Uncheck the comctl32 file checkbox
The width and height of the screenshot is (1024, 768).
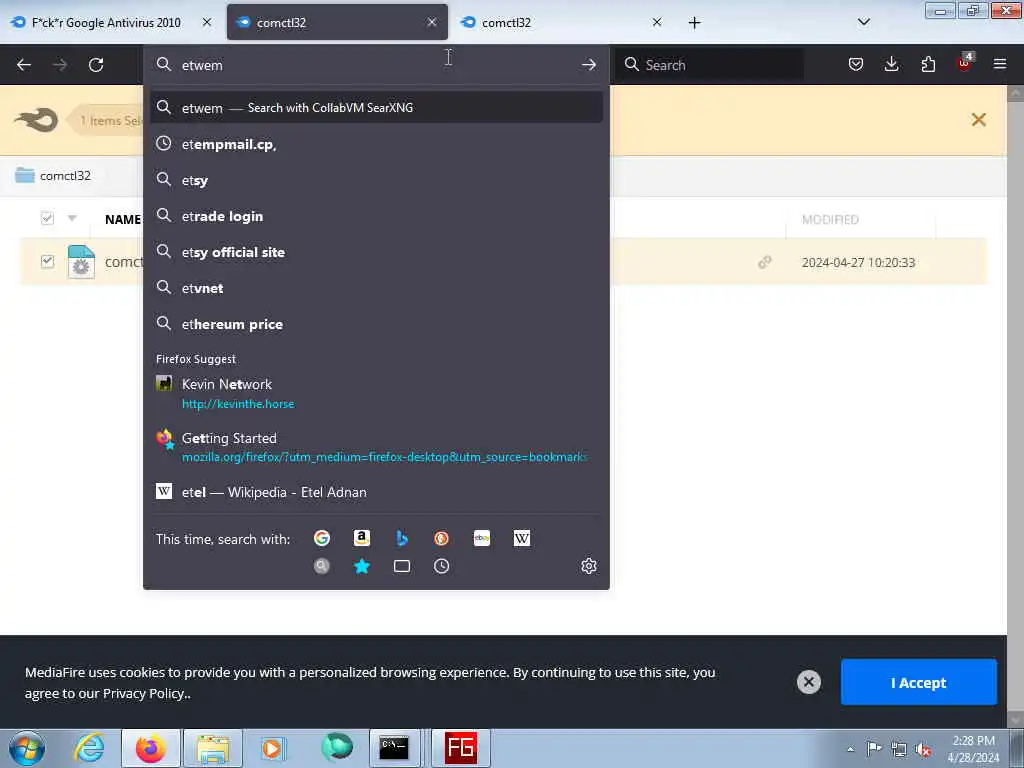[x=47, y=262]
